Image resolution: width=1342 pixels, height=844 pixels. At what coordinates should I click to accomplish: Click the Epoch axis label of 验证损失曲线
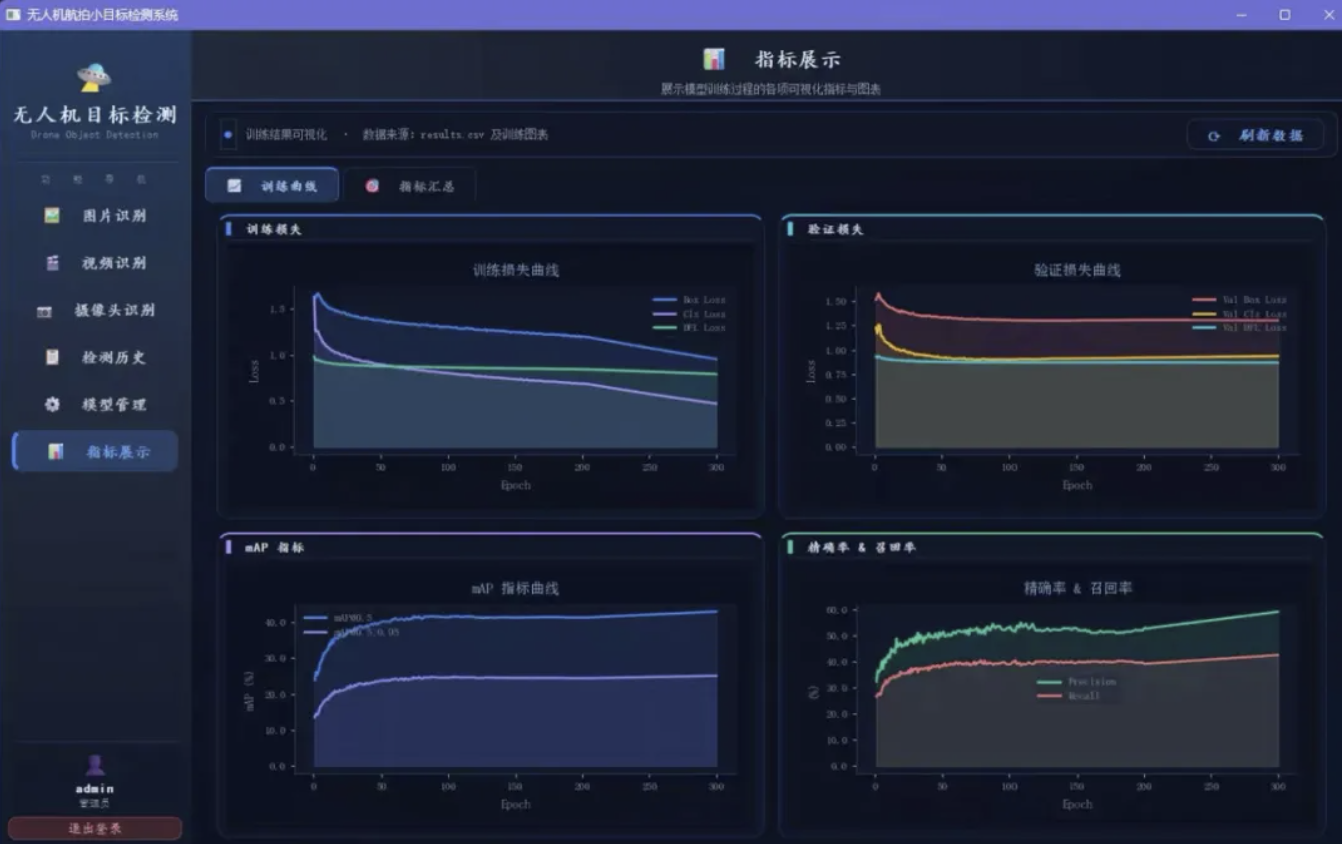coord(1077,485)
